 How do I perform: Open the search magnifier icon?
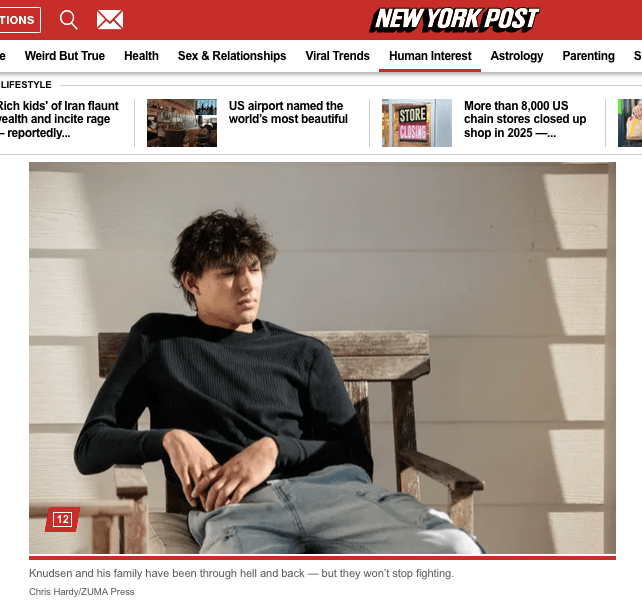[x=68, y=20]
